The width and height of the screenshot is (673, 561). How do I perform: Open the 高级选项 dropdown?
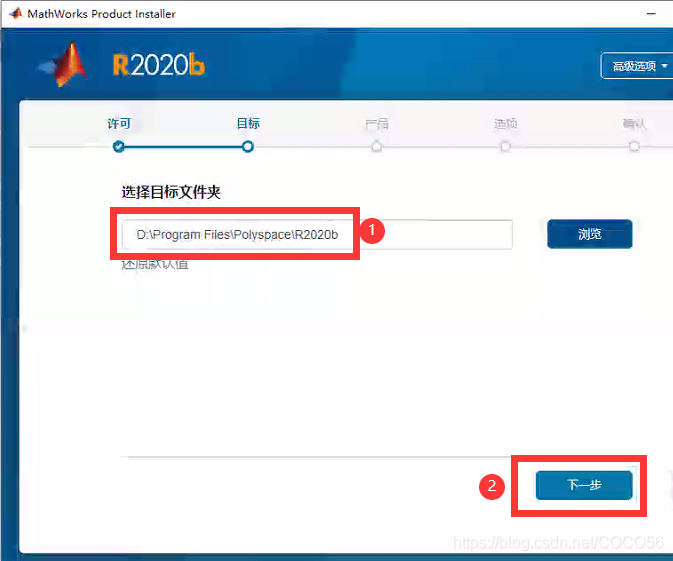[x=637, y=66]
